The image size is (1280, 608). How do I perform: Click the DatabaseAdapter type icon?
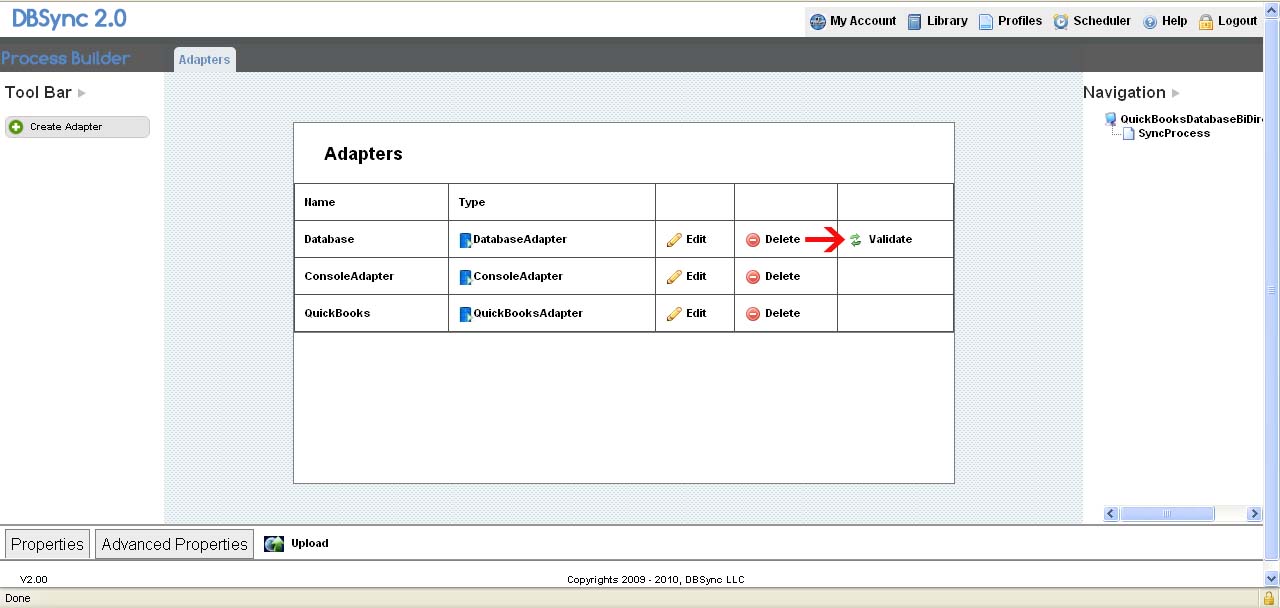(465, 240)
